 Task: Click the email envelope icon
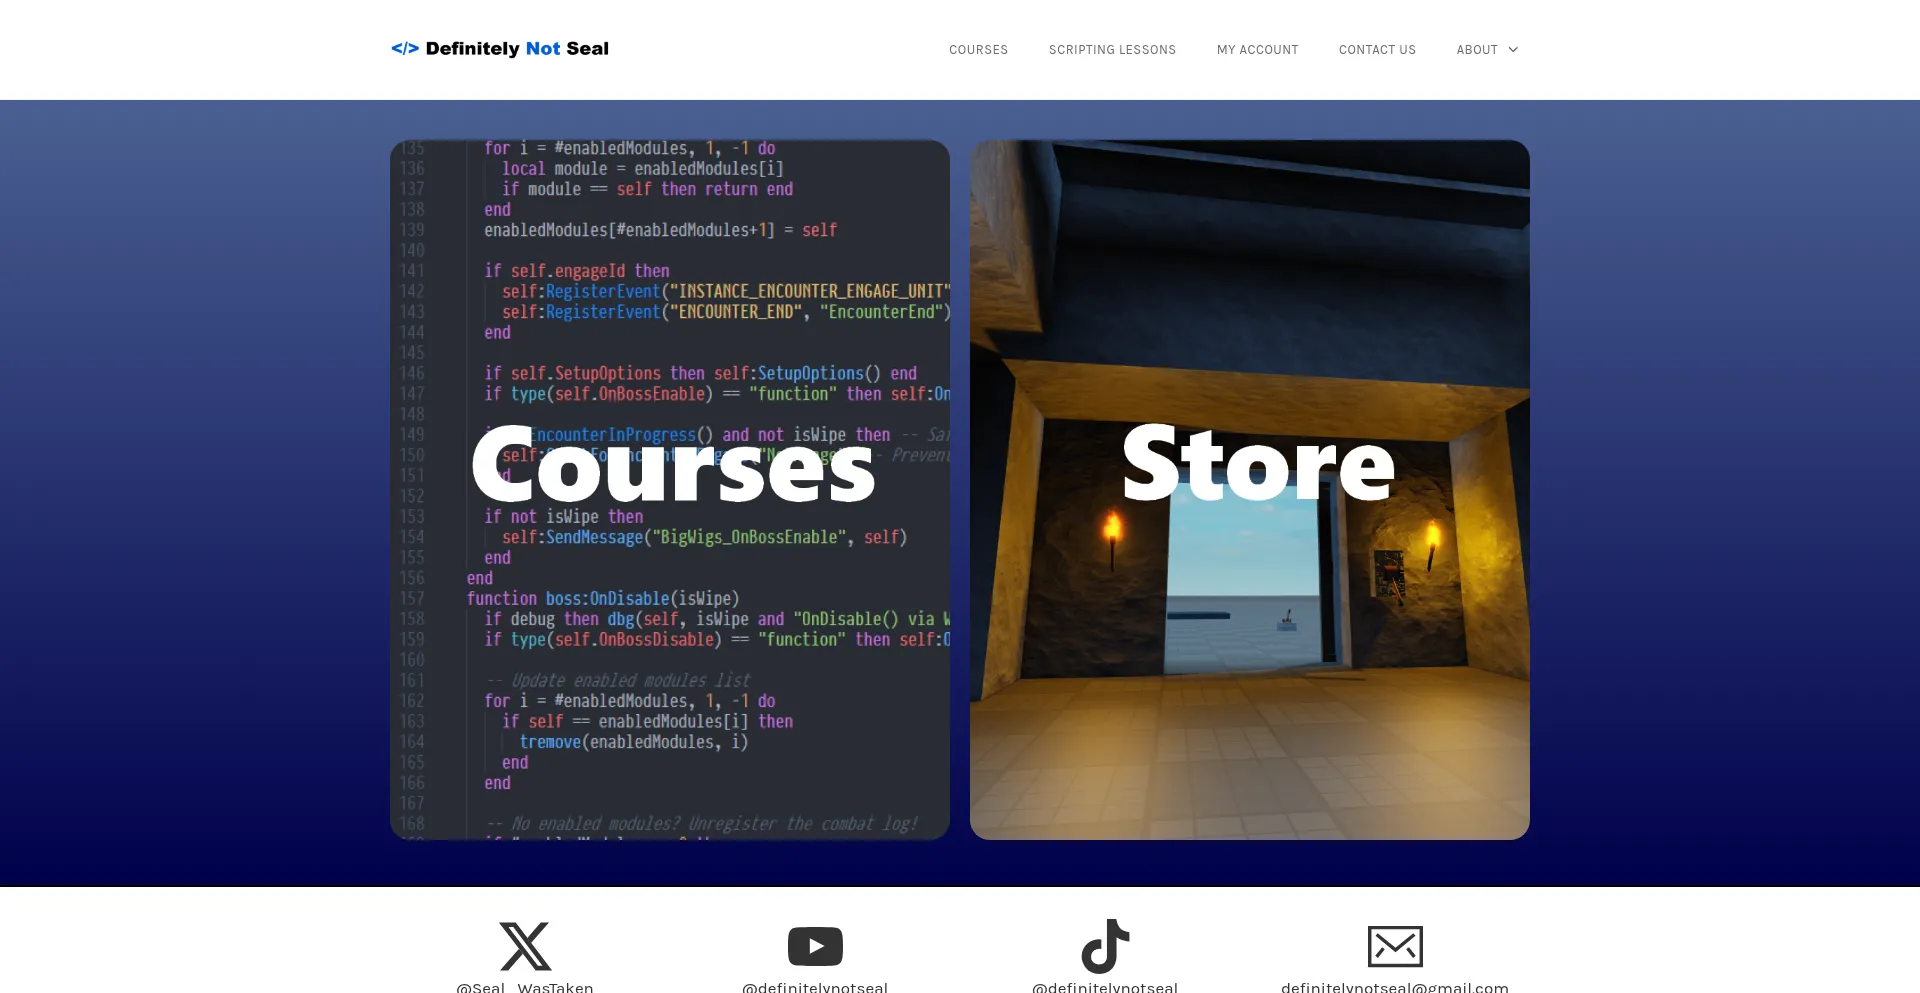1395,946
